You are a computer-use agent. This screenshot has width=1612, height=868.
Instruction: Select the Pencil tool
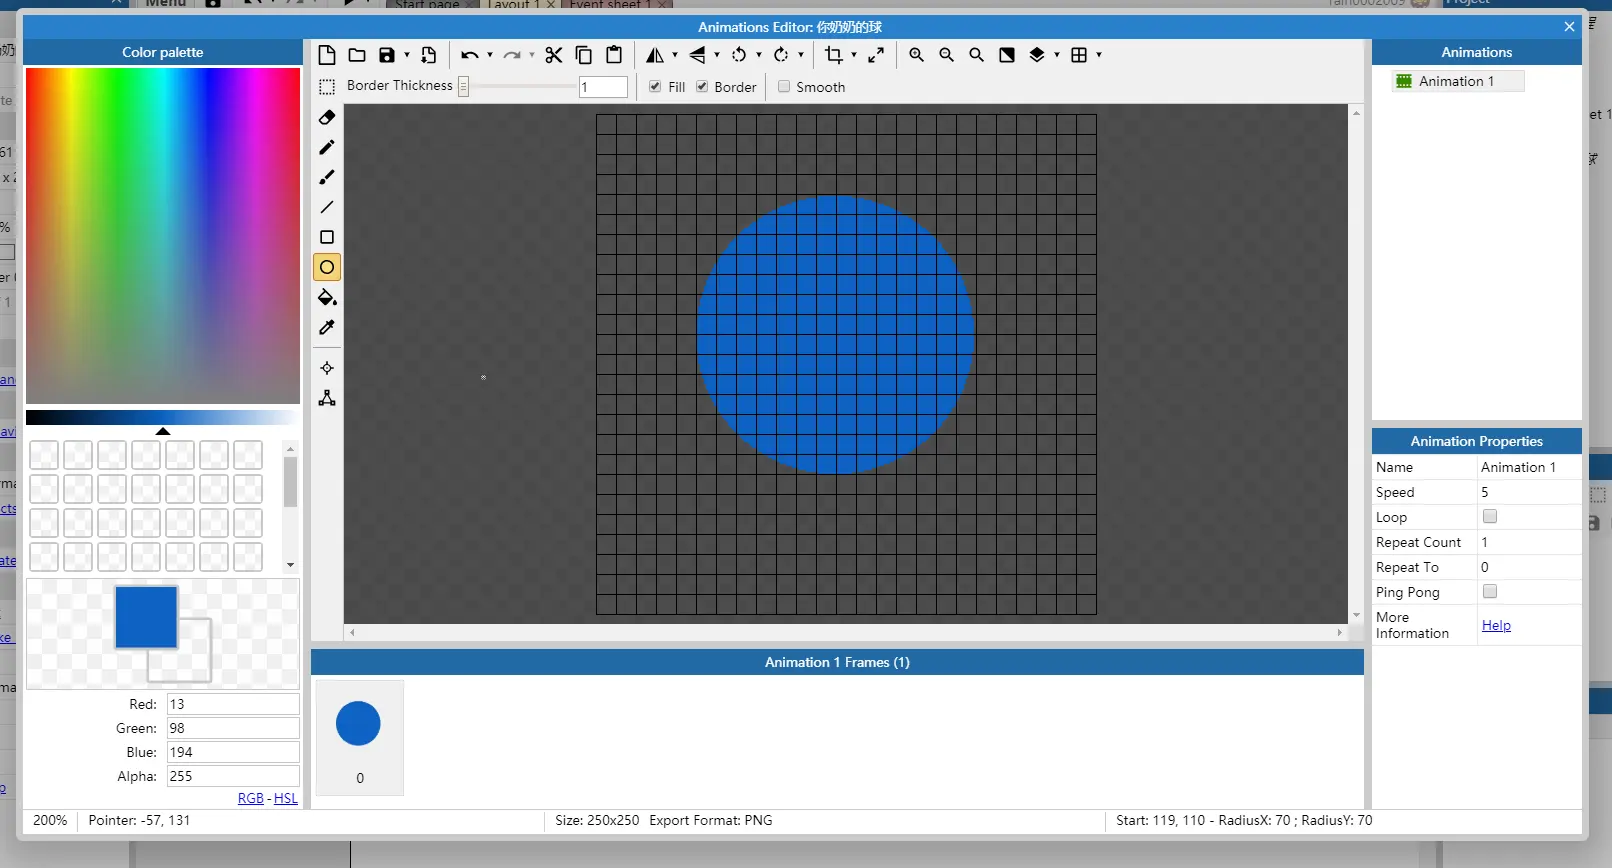327,147
